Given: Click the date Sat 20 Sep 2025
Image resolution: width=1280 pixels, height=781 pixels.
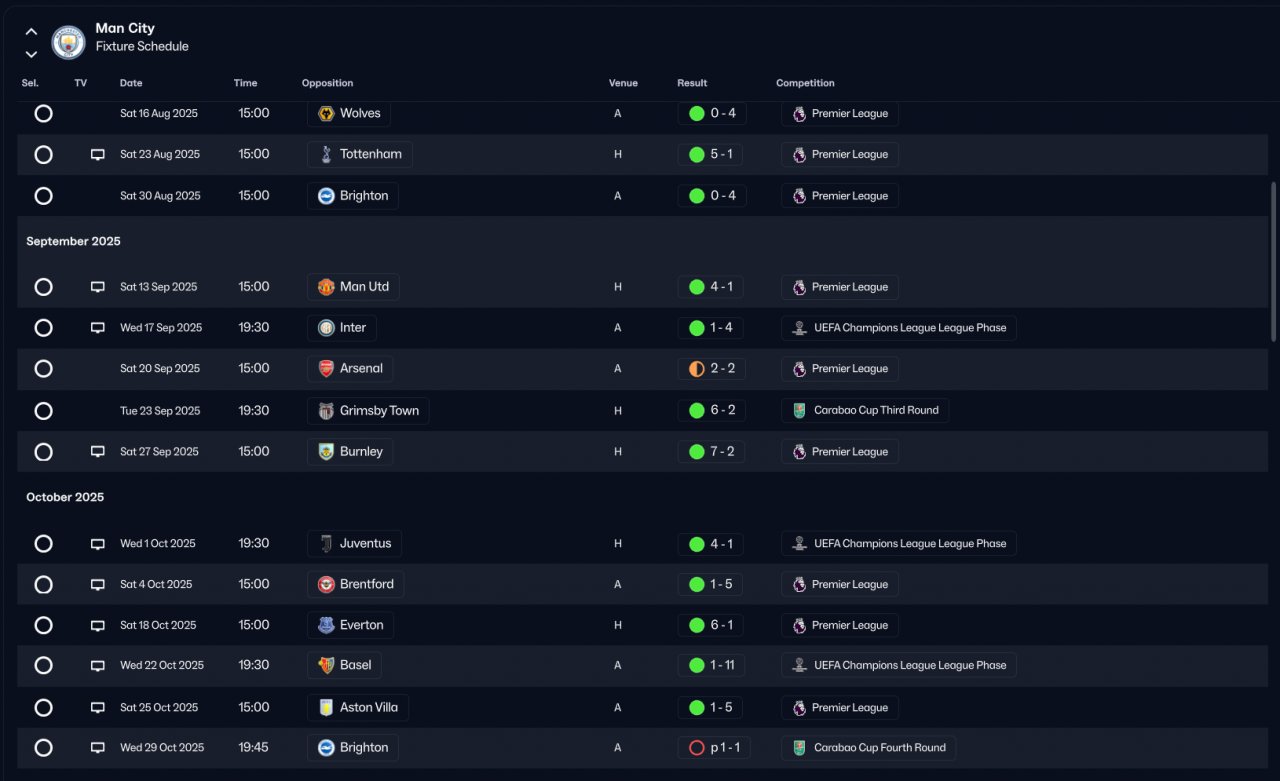Looking at the screenshot, I should point(160,369).
